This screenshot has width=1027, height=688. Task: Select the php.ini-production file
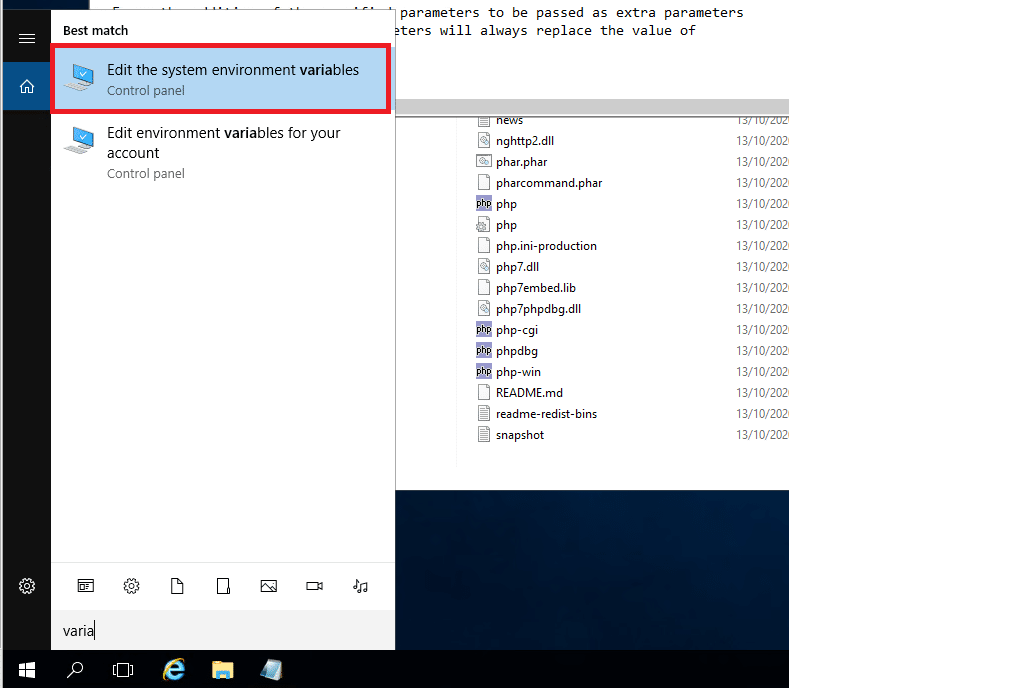[546, 246]
